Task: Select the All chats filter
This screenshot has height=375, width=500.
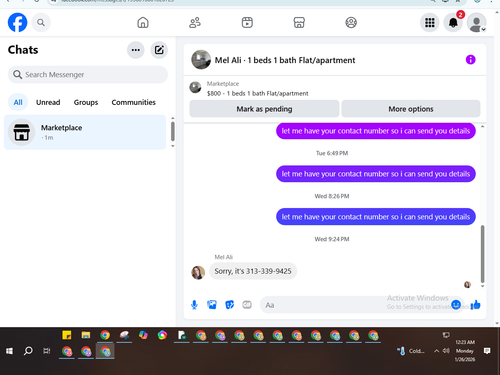Action: (18, 102)
